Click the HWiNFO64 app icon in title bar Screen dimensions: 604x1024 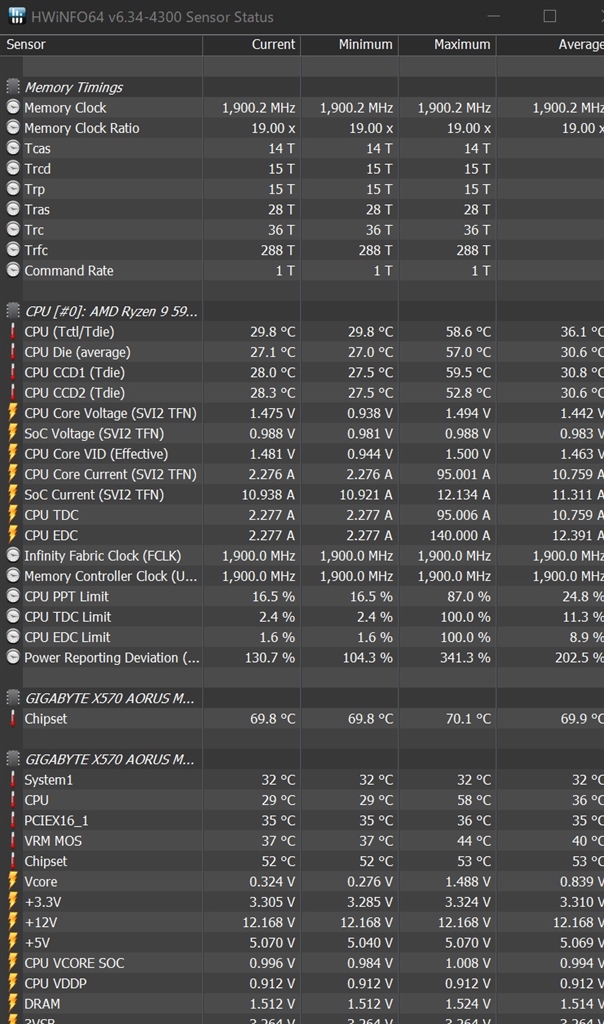16,16
